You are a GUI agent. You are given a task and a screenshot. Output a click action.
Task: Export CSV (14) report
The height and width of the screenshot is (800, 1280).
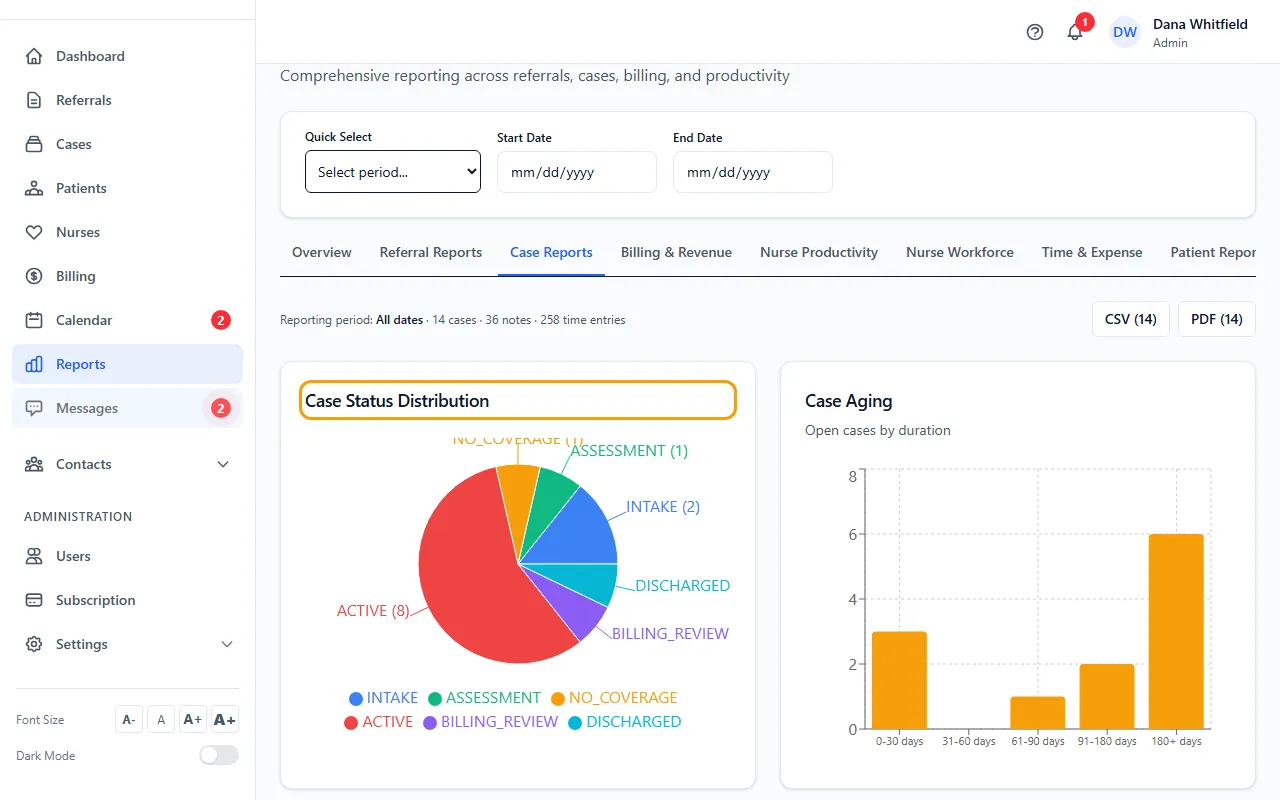pyautogui.click(x=1131, y=319)
